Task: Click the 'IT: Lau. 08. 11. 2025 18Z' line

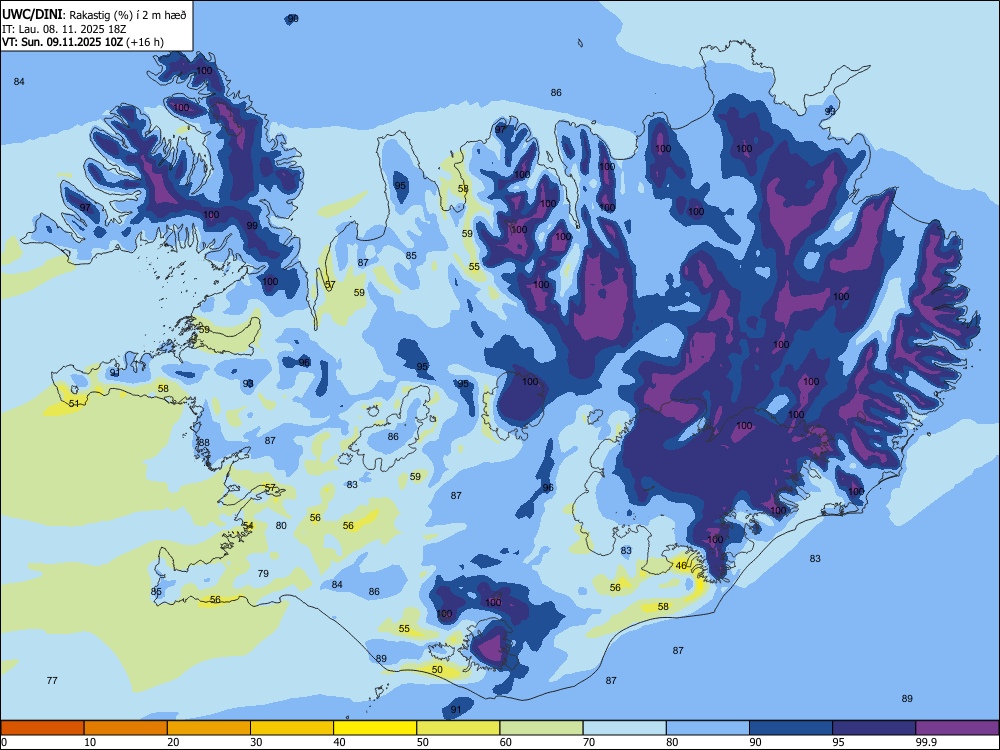Action: 64,29
